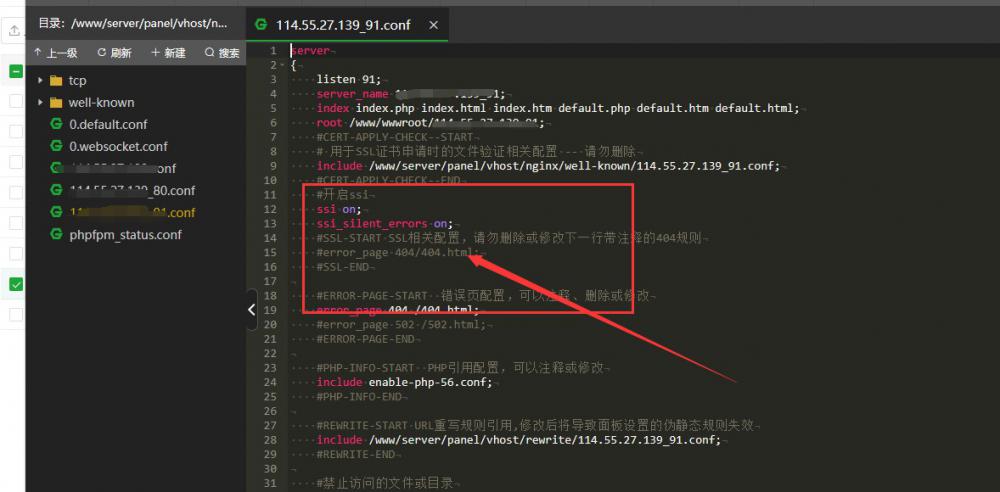The width and height of the screenshot is (1000, 492).
Task: Click the tcp folder icon
Action: pyautogui.click(x=56, y=80)
